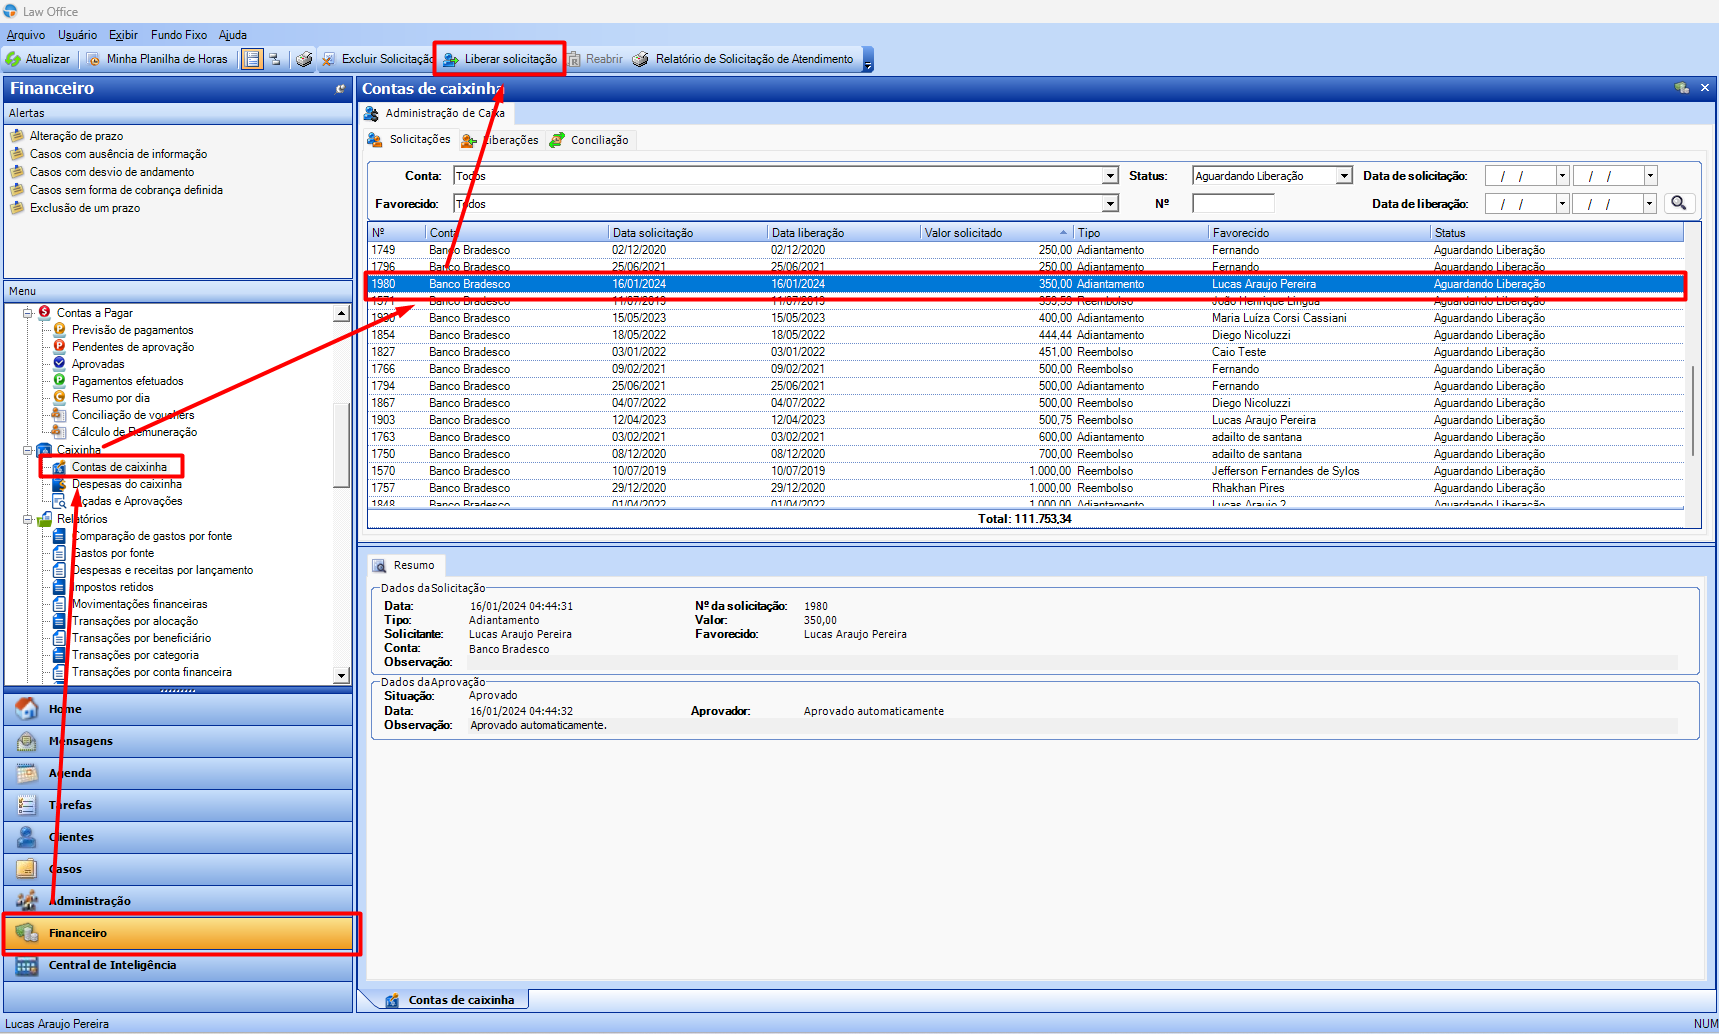Switch to the Solicitações tab
This screenshot has height=1034, width=1719.
tap(409, 140)
